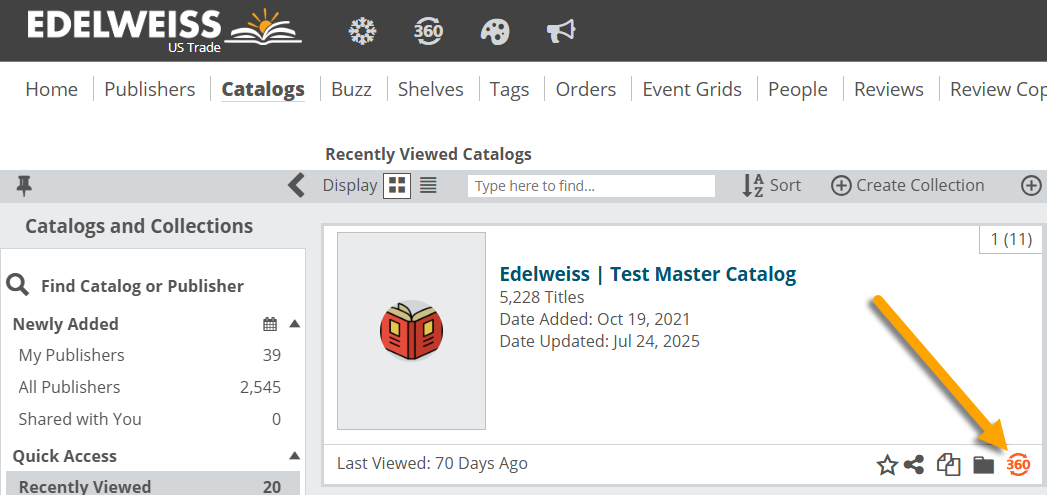Image resolution: width=1047 pixels, height=495 pixels.
Task: Pin the Catalogs and Collections panel
Action: pyautogui.click(x=25, y=185)
